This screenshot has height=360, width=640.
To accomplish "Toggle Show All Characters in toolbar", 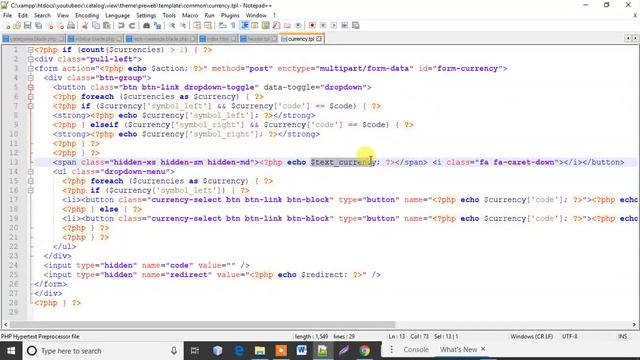I will click(x=233, y=25).
